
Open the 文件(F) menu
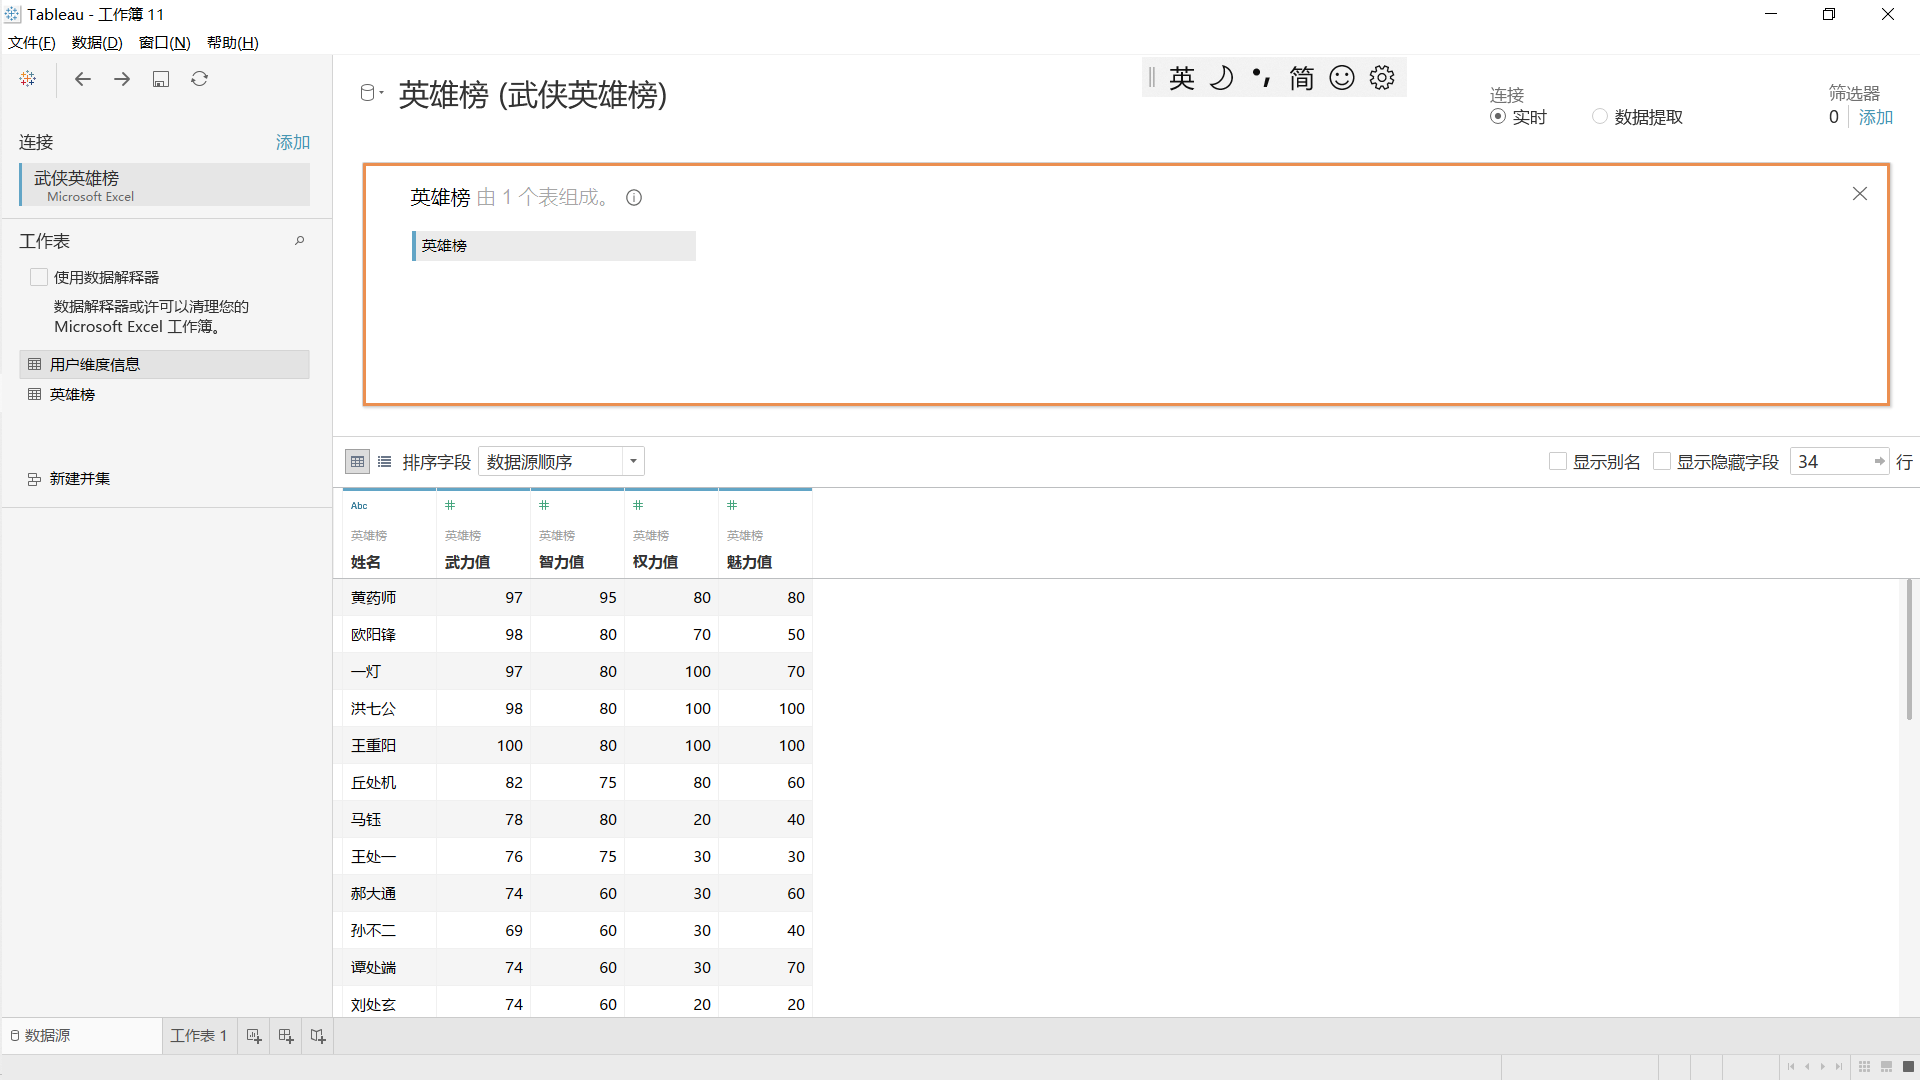coord(32,43)
